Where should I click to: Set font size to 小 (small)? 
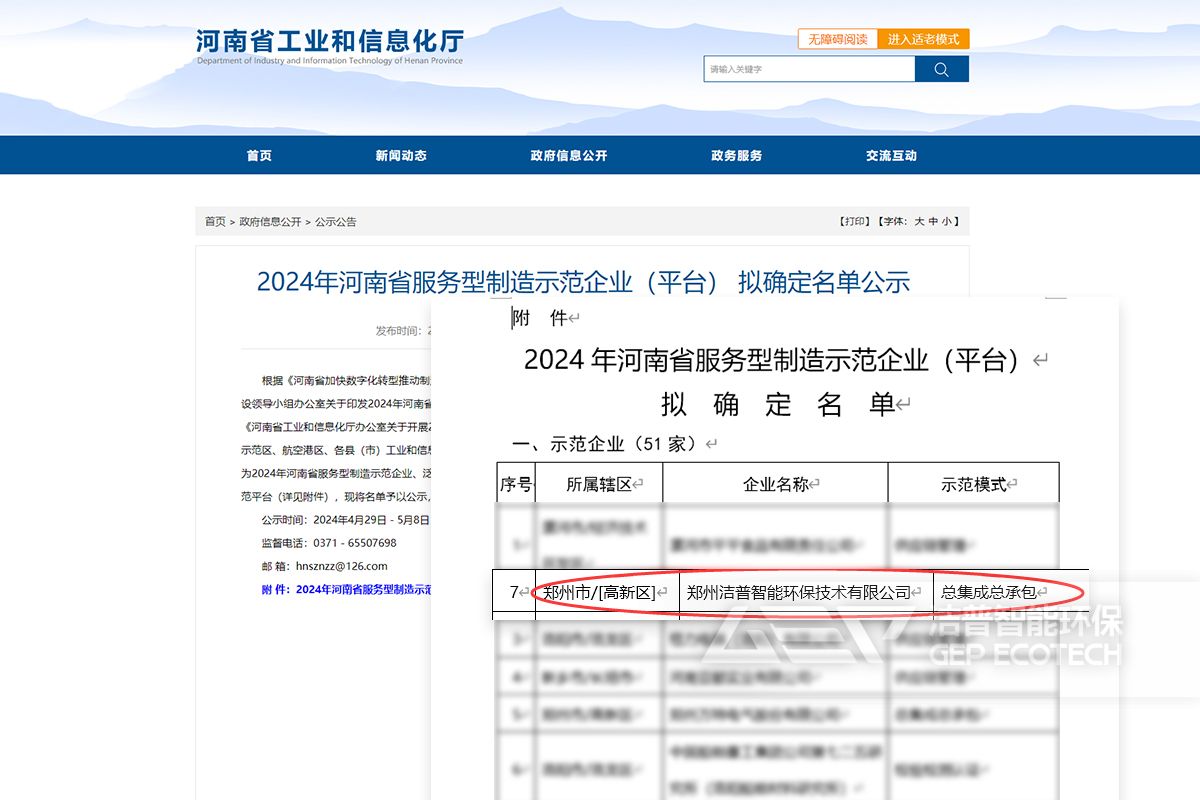947,222
